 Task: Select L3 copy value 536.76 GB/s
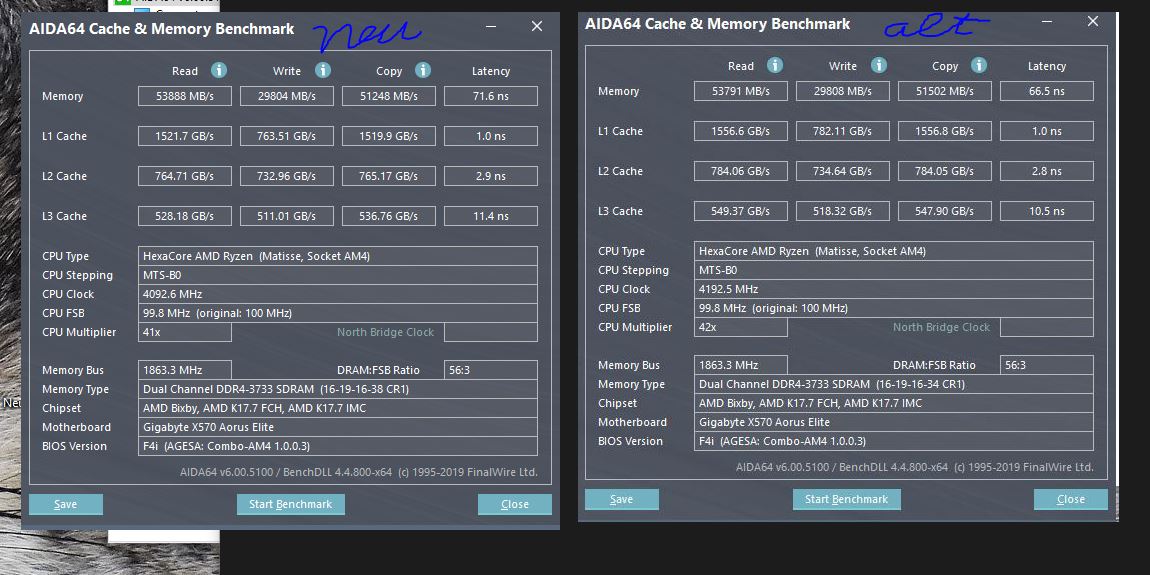[389, 216]
